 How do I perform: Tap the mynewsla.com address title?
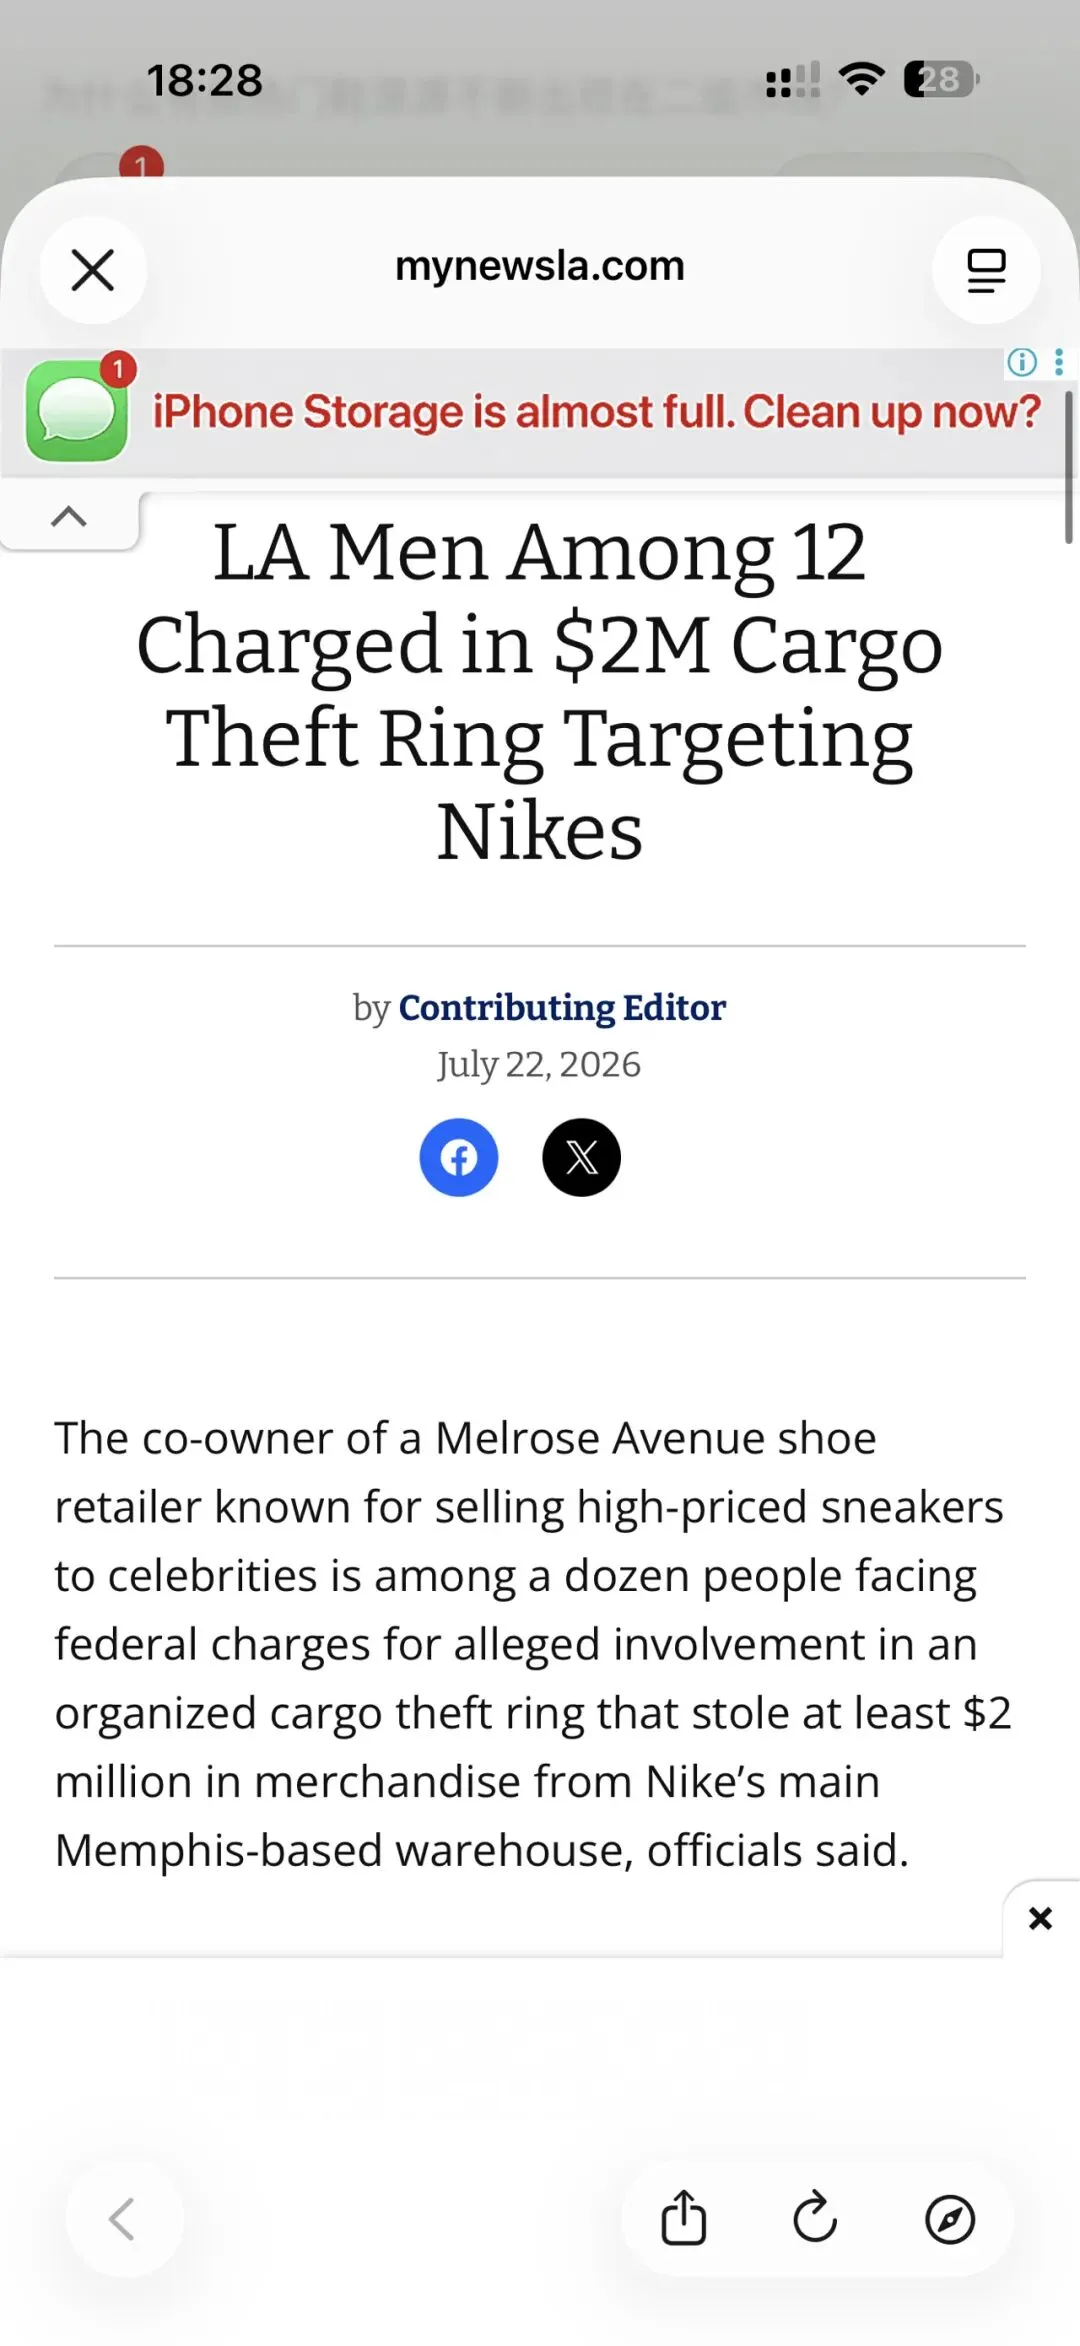coord(540,266)
